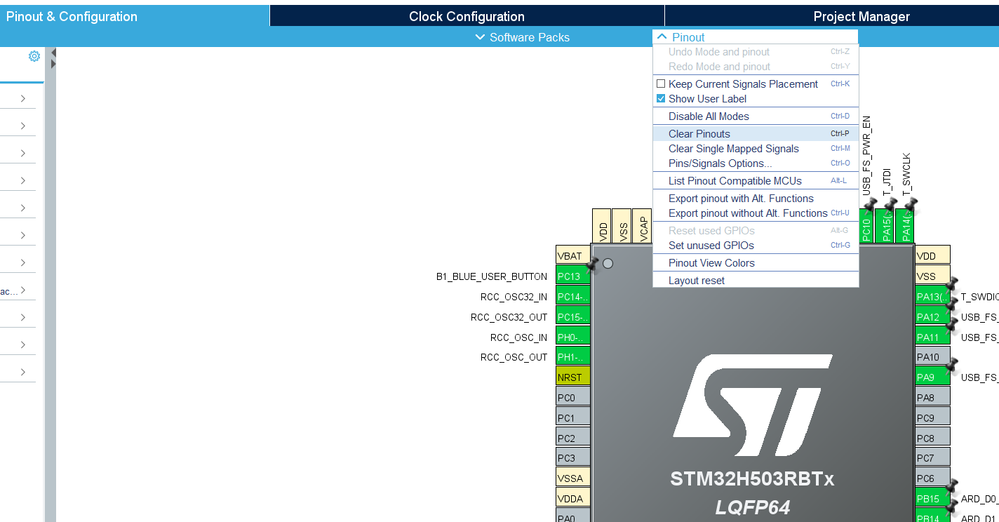Expand the category ending in 'ac...'

(23, 290)
